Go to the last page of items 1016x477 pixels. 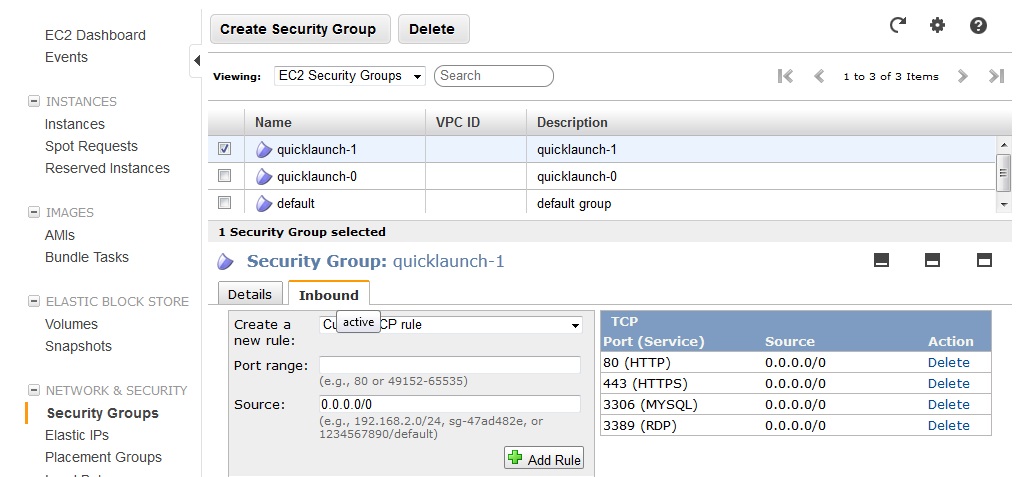996,76
